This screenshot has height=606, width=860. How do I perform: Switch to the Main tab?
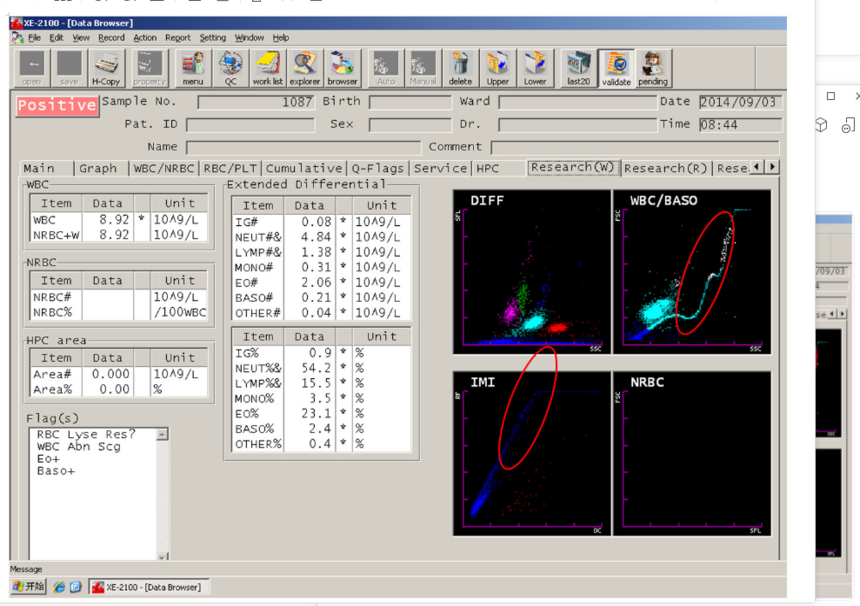click(46, 168)
